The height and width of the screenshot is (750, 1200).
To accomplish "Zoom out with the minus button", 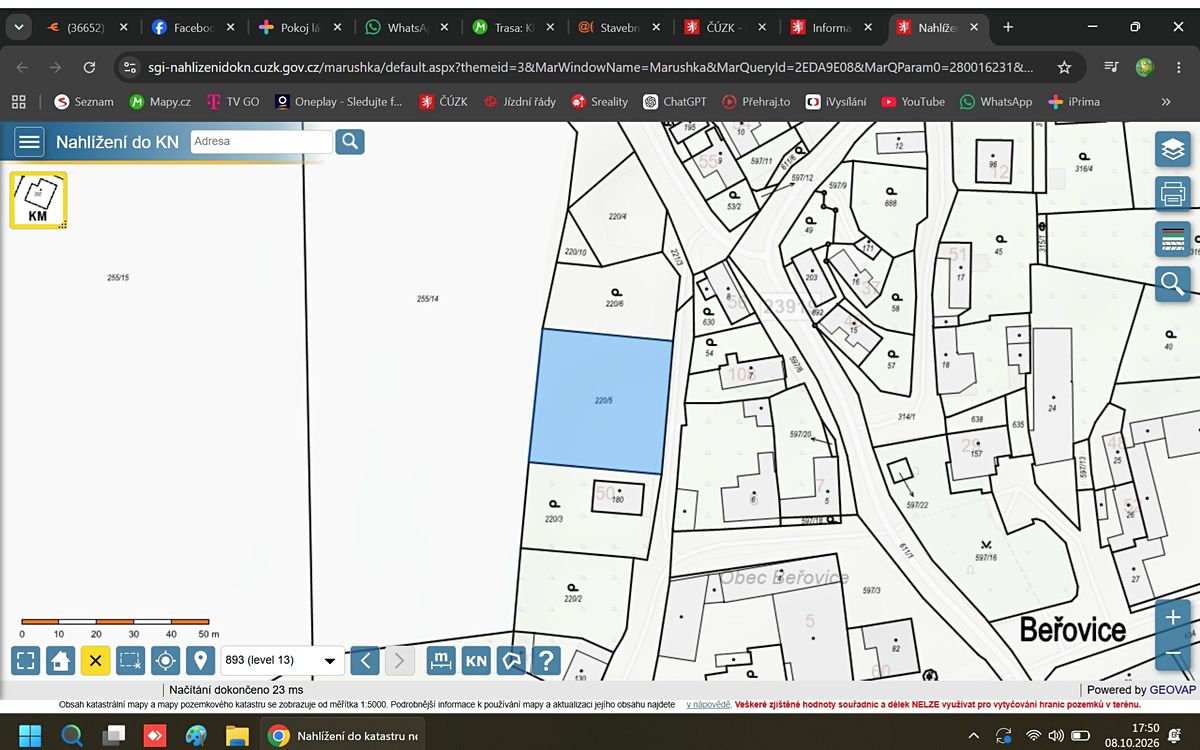I will point(1172,653).
